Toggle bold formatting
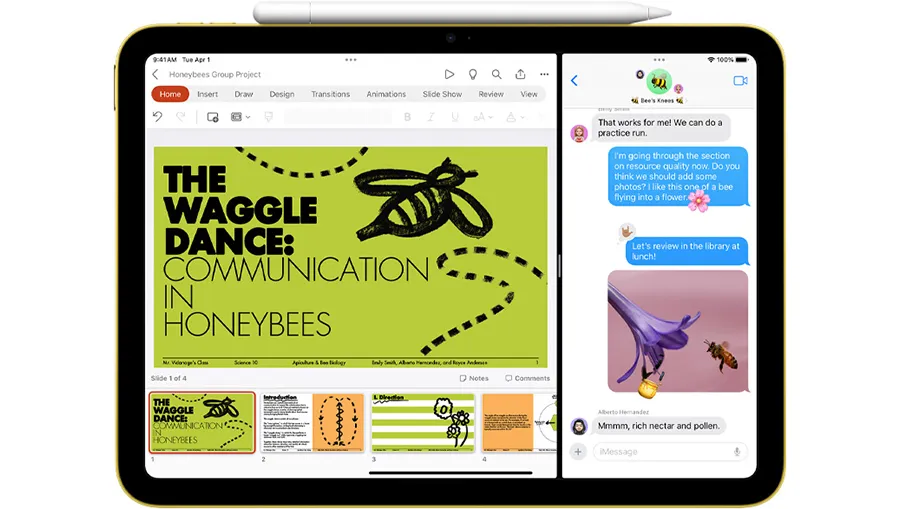 tap(407, 117)
